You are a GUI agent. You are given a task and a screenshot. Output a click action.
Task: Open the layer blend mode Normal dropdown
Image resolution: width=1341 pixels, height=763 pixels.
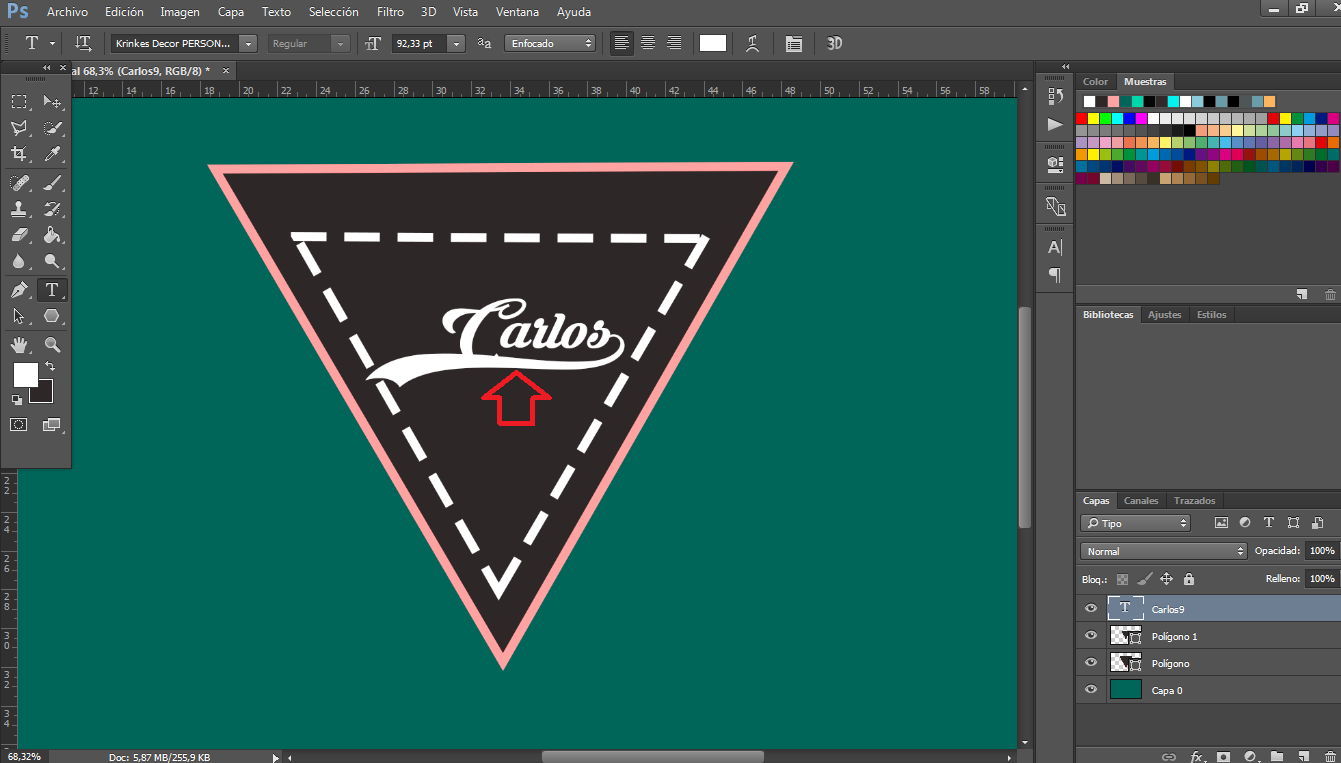click(1164, 551)
